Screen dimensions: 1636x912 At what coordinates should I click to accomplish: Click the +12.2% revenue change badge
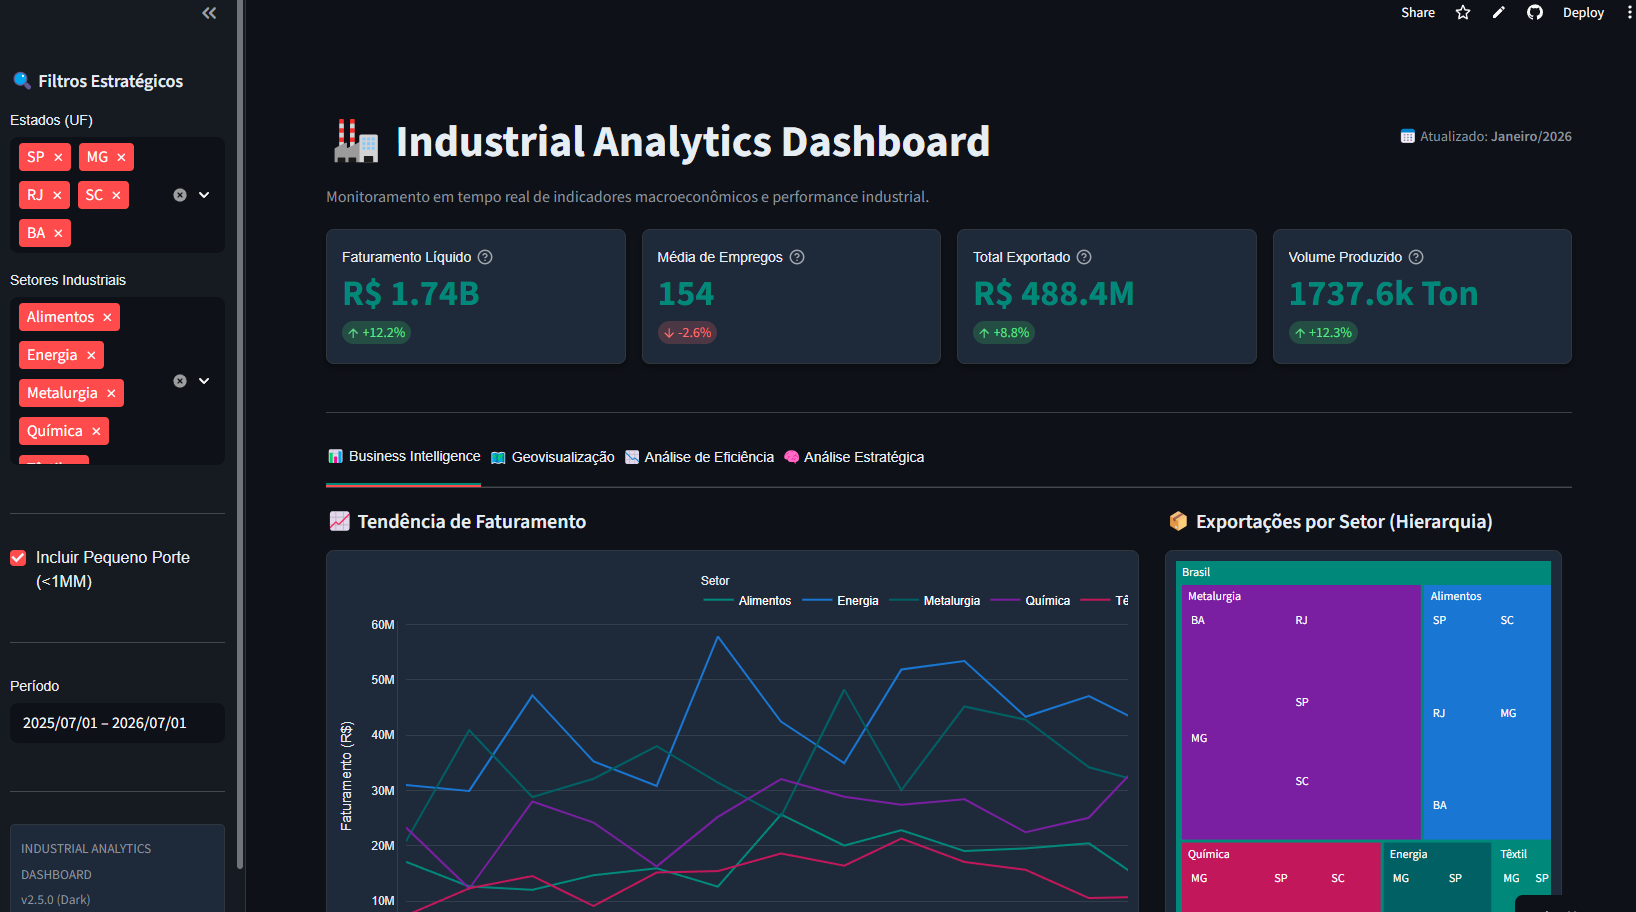coord(376,333)
